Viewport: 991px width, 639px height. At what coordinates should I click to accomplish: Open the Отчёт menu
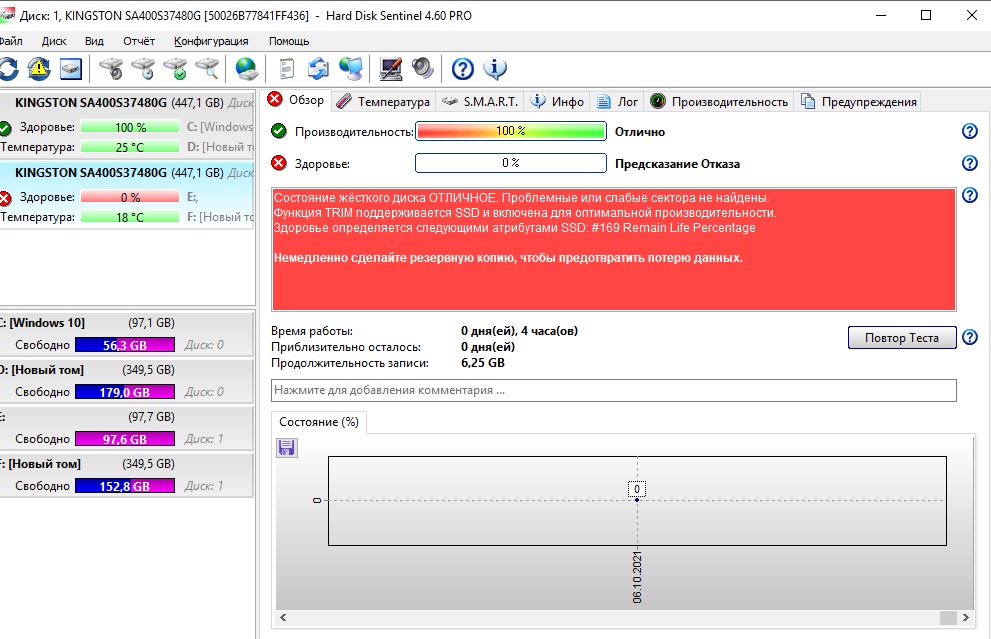(139, 41)
